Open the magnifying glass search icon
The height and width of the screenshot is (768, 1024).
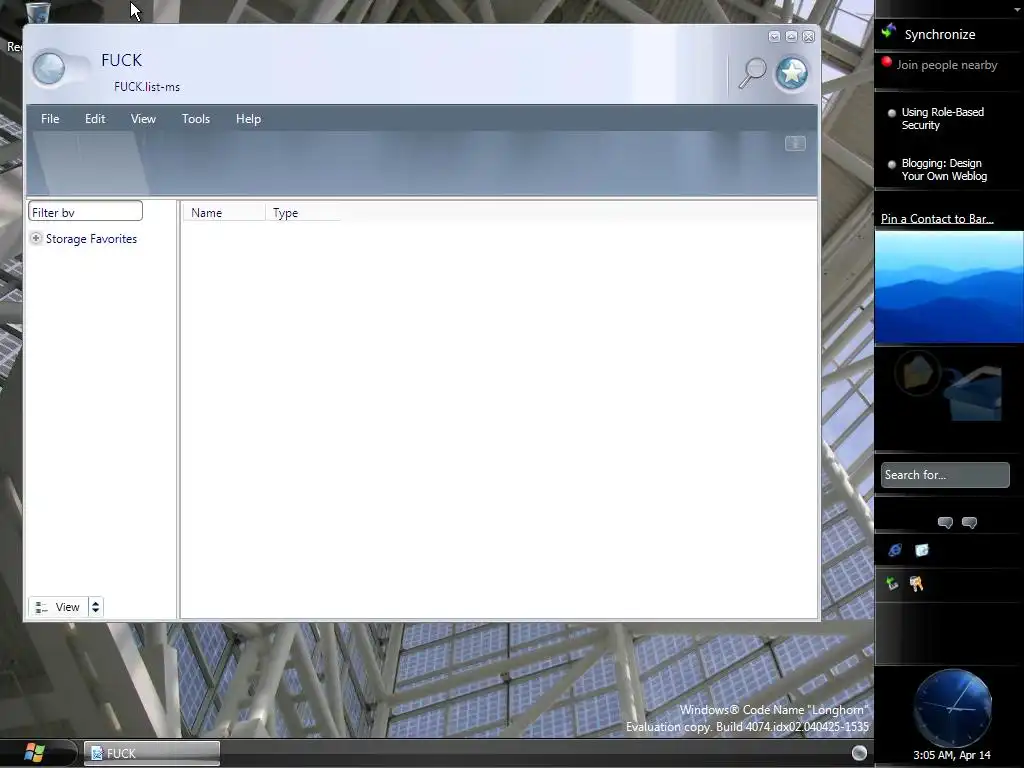[x=752, y=72]
